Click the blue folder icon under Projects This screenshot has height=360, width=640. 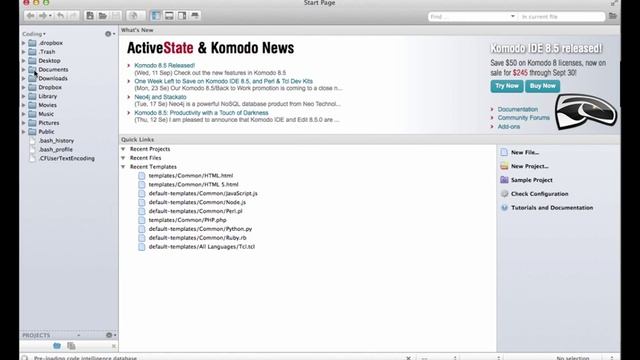pos(57,346)
